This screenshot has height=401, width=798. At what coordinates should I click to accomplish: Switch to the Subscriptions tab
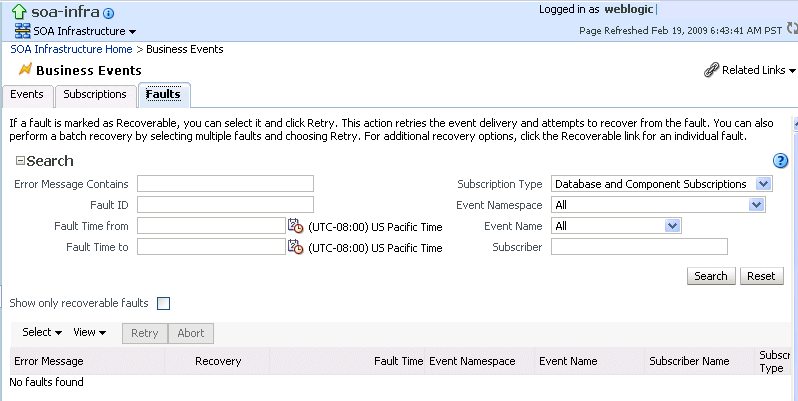tap(95, 95)
